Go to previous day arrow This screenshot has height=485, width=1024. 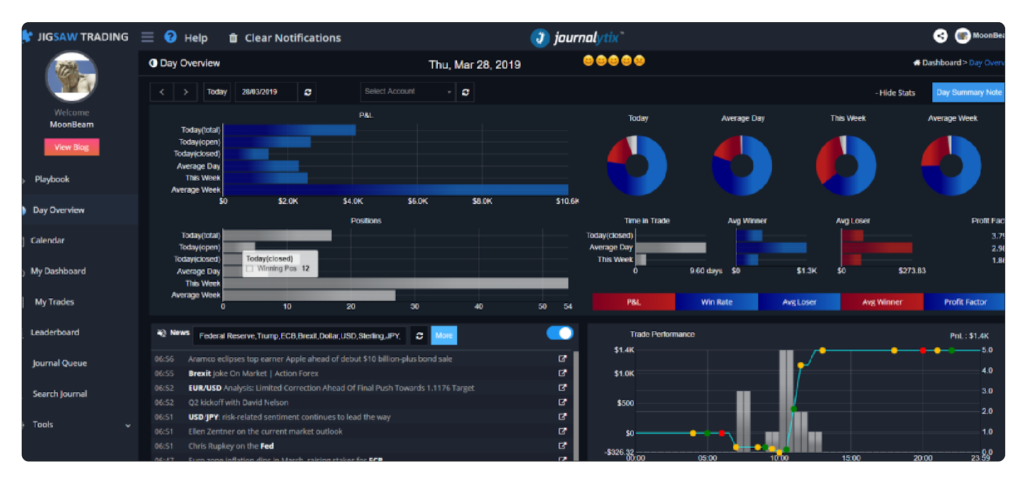pyautogui.click(x=162, y=91)
